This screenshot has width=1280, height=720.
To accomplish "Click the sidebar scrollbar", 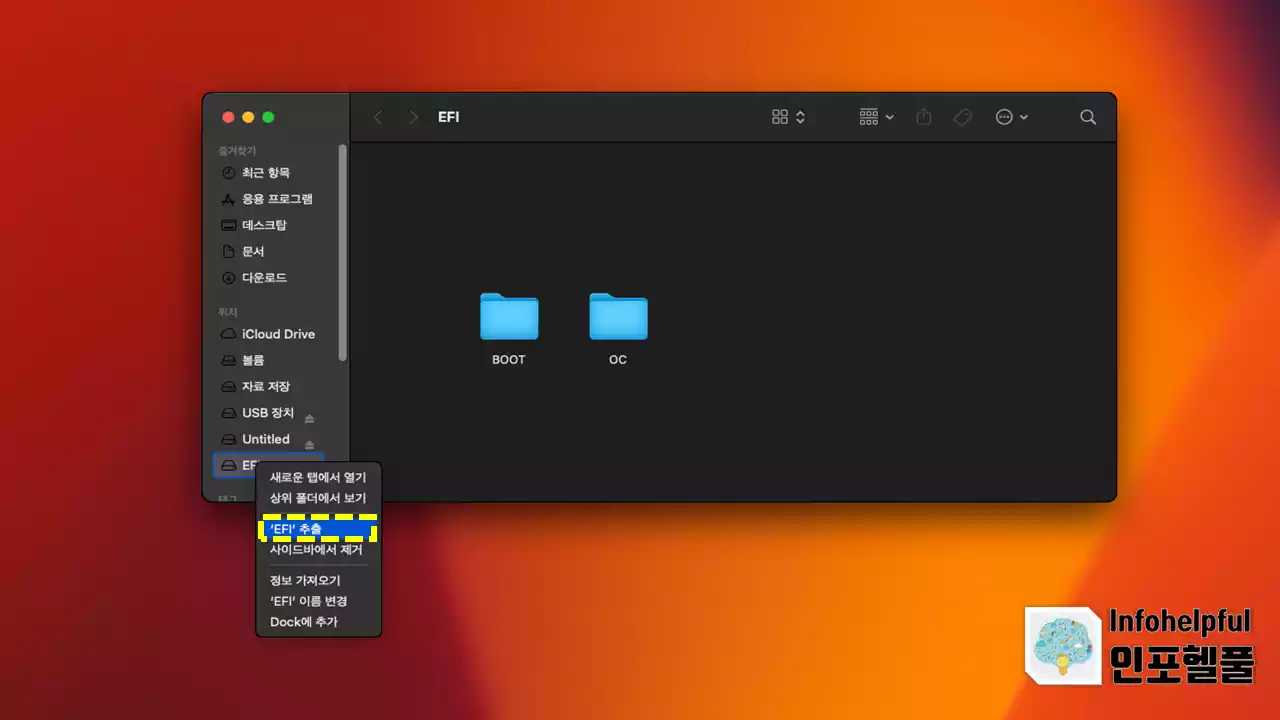I will [343, 252].
